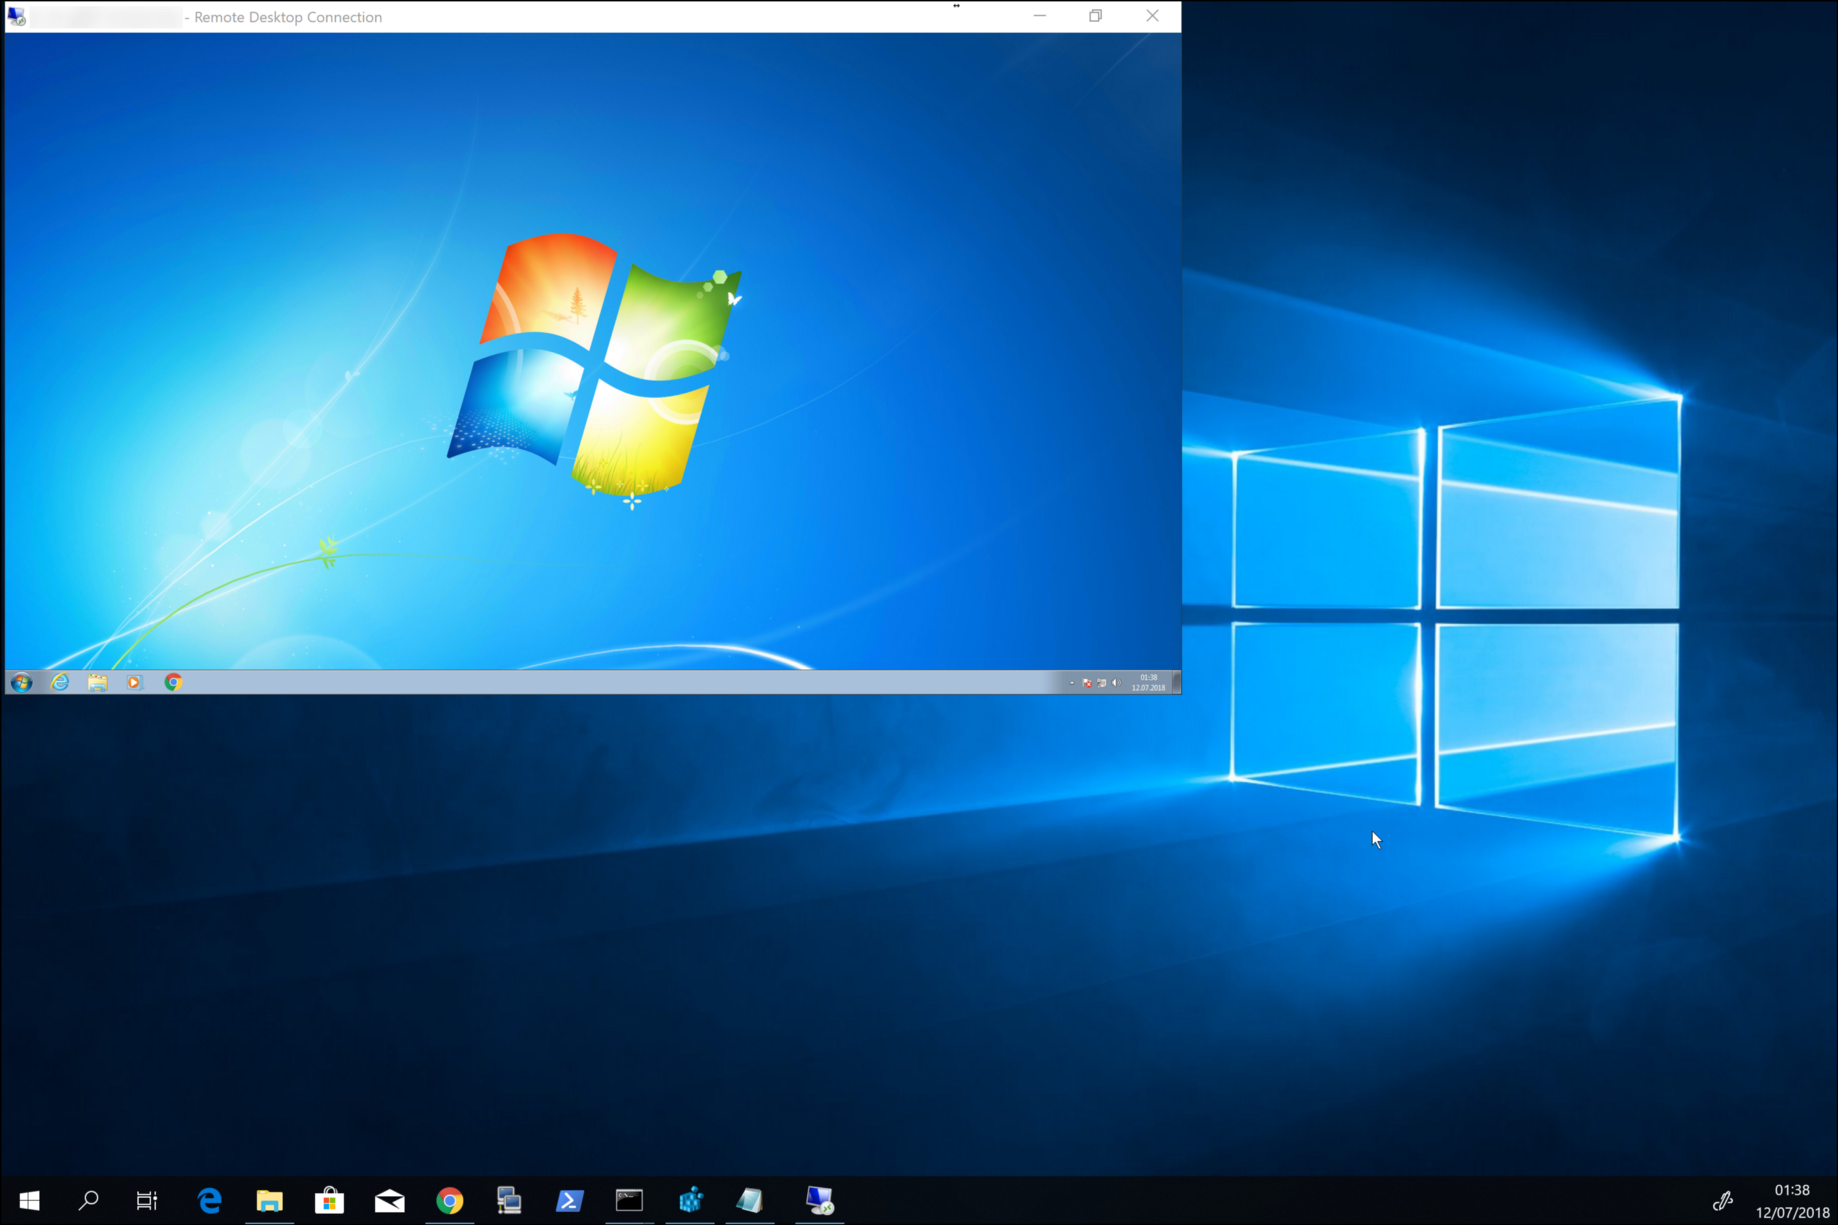Open network icon in remote system tray

[x=1101, y=683]
